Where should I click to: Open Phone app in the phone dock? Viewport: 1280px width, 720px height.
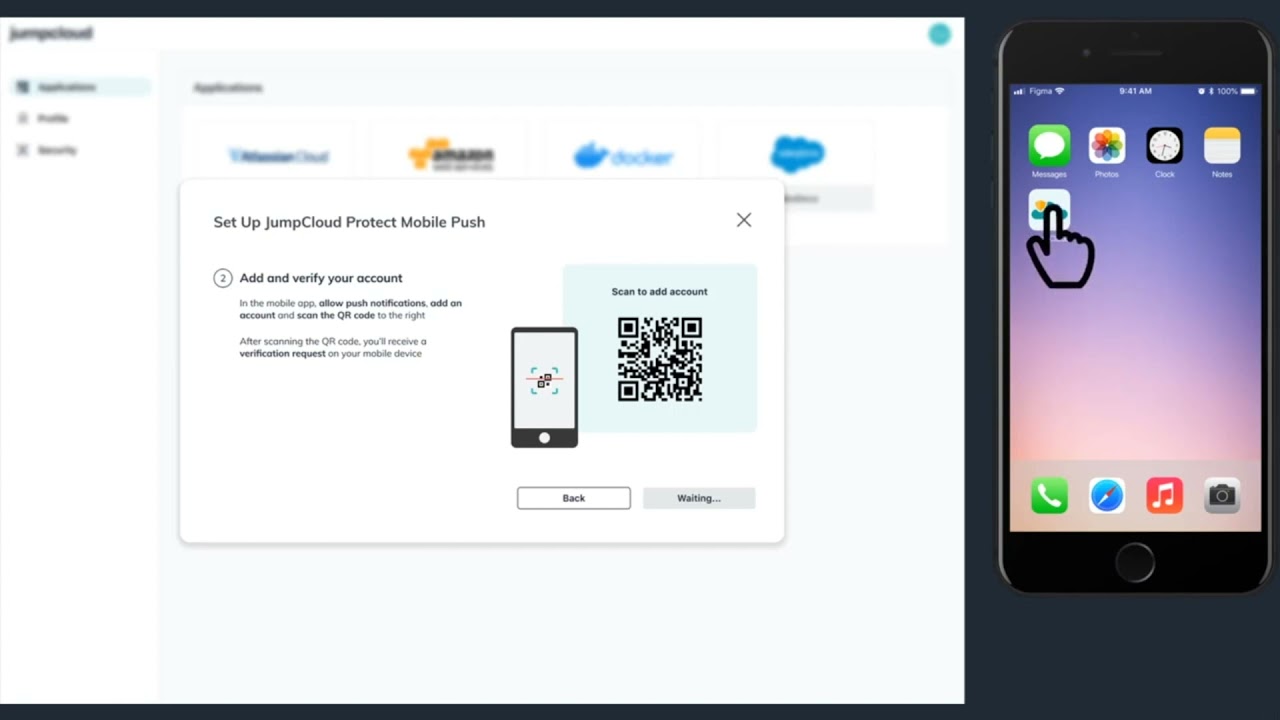coord(1049,495)
